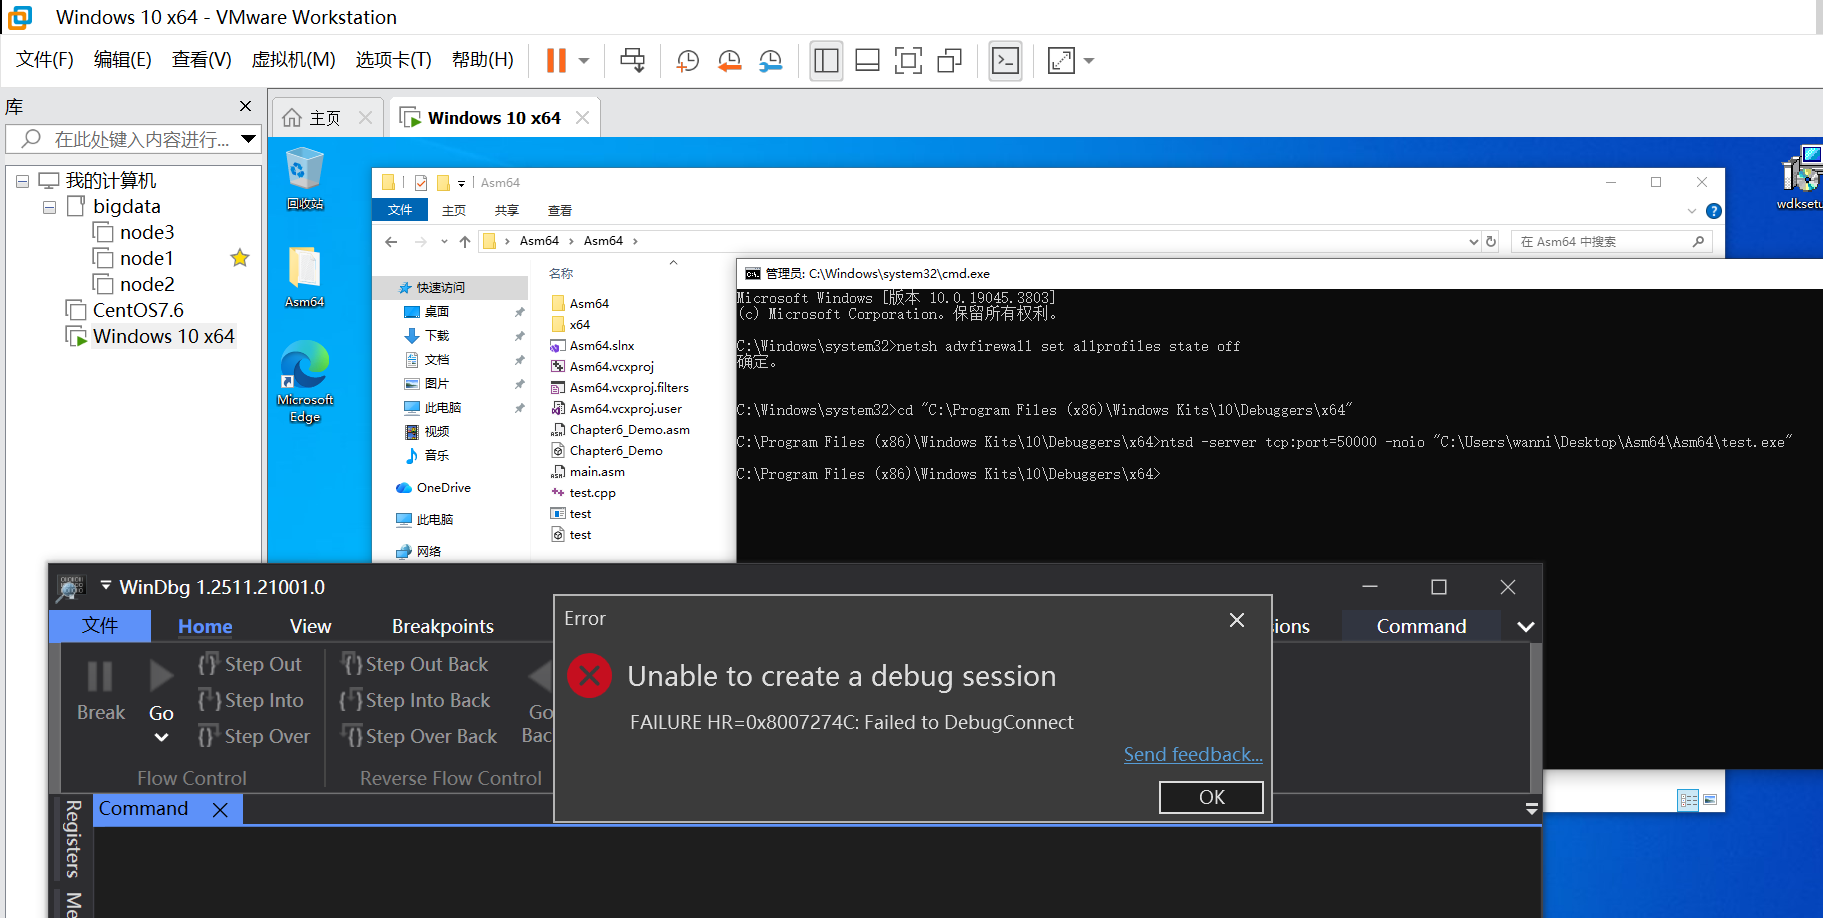Close the Windows 10 x64 tab
The width and height of the screenshot is (1823, 918).
click(x=583, y=118)
